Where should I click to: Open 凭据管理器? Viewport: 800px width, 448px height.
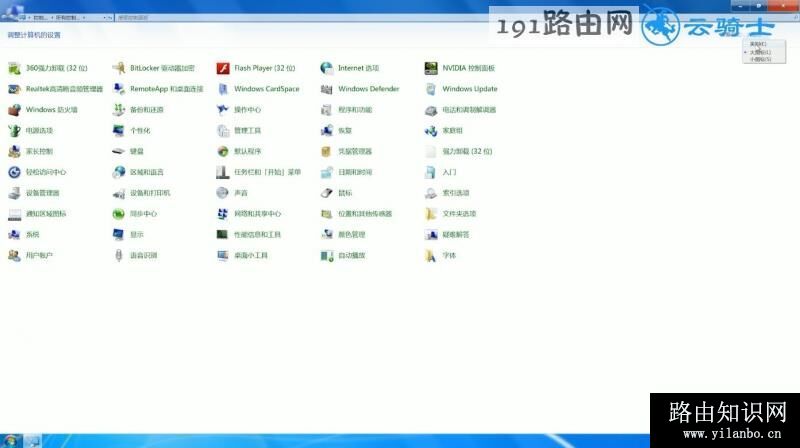(x=346, y=152)
